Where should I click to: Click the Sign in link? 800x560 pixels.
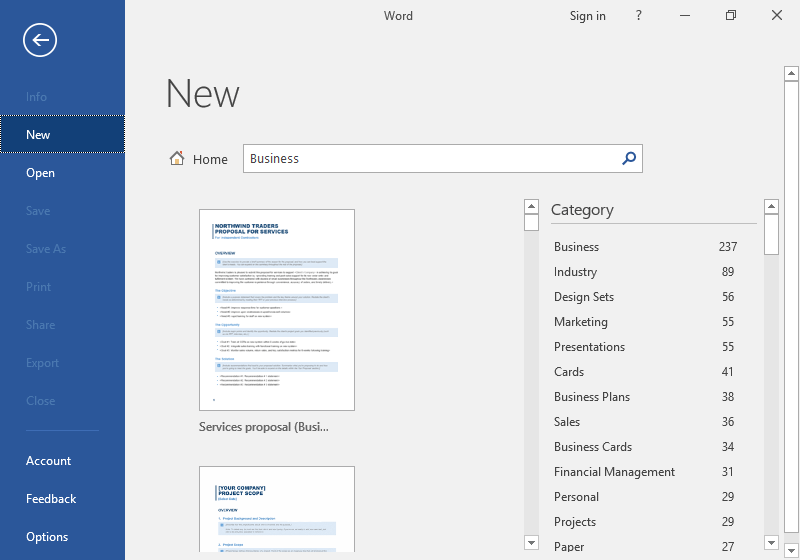(x=587, y=16)
